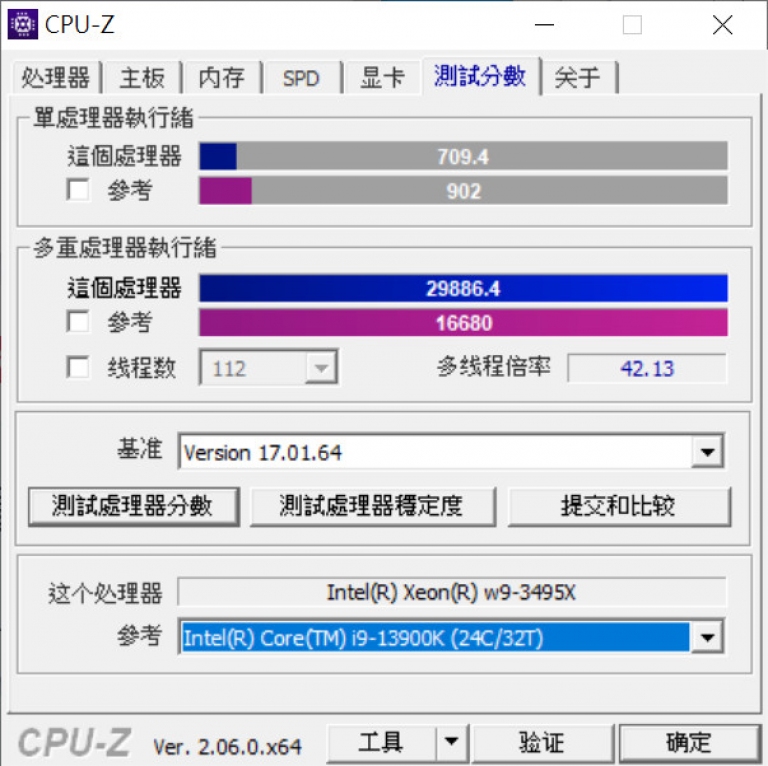Click the CPU-Z app icon in title bar
The image size is (768, 766).
pos(23,24)
